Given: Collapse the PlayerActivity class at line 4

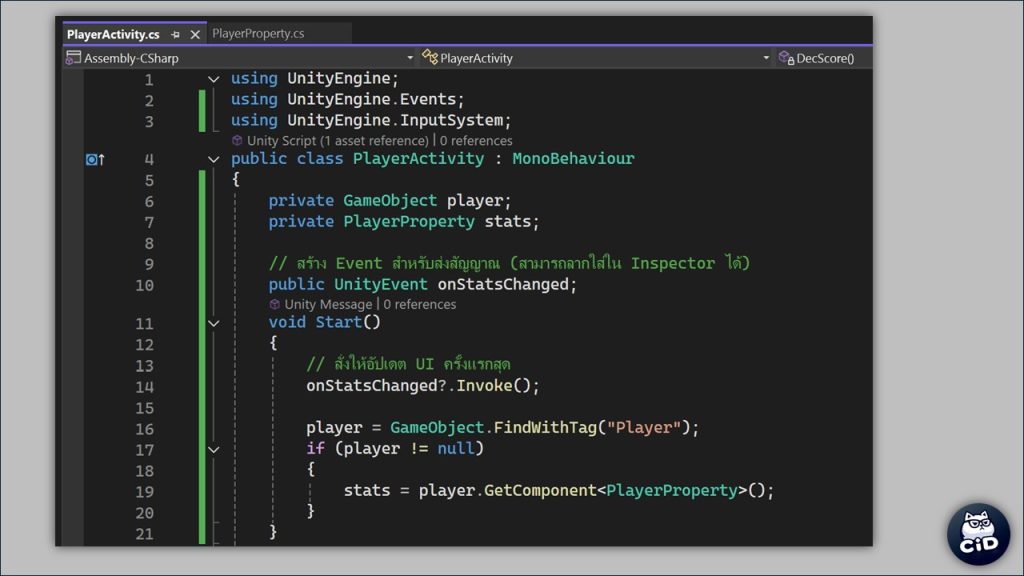Looking at the screenshot, I should (213, 159).
